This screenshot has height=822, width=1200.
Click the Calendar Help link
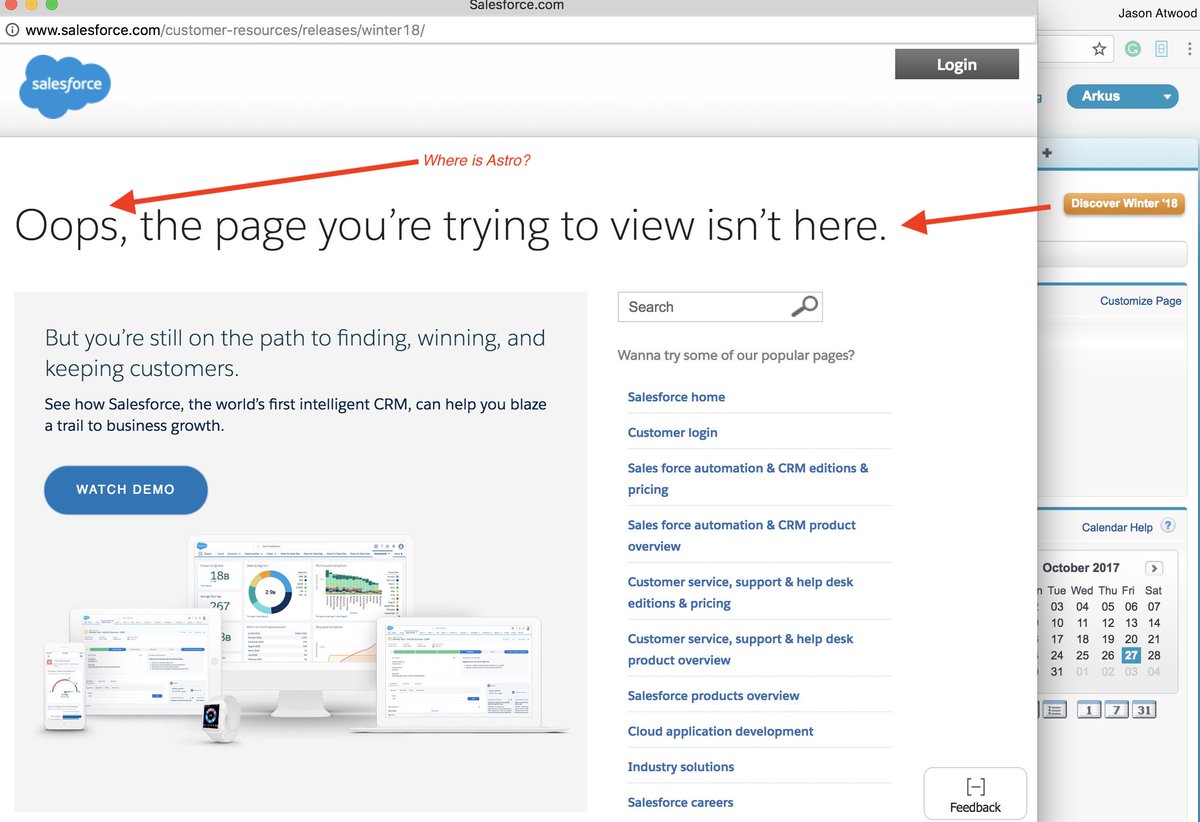point(1117,527)
